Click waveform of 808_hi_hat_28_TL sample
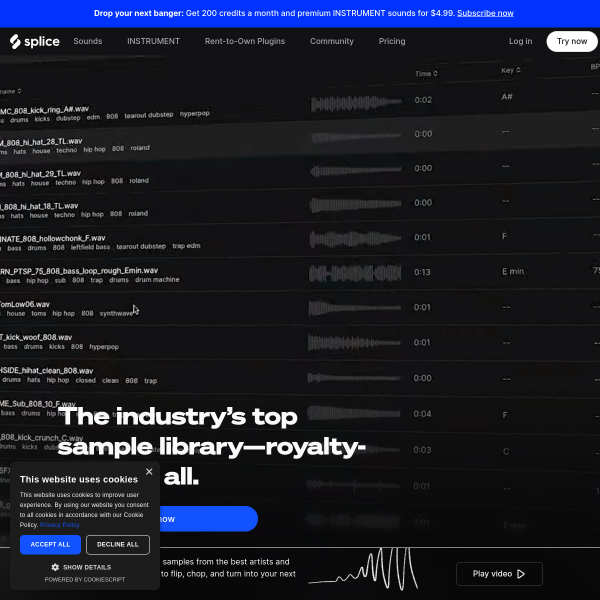The image size is (600, 600). tap(356, 136)
